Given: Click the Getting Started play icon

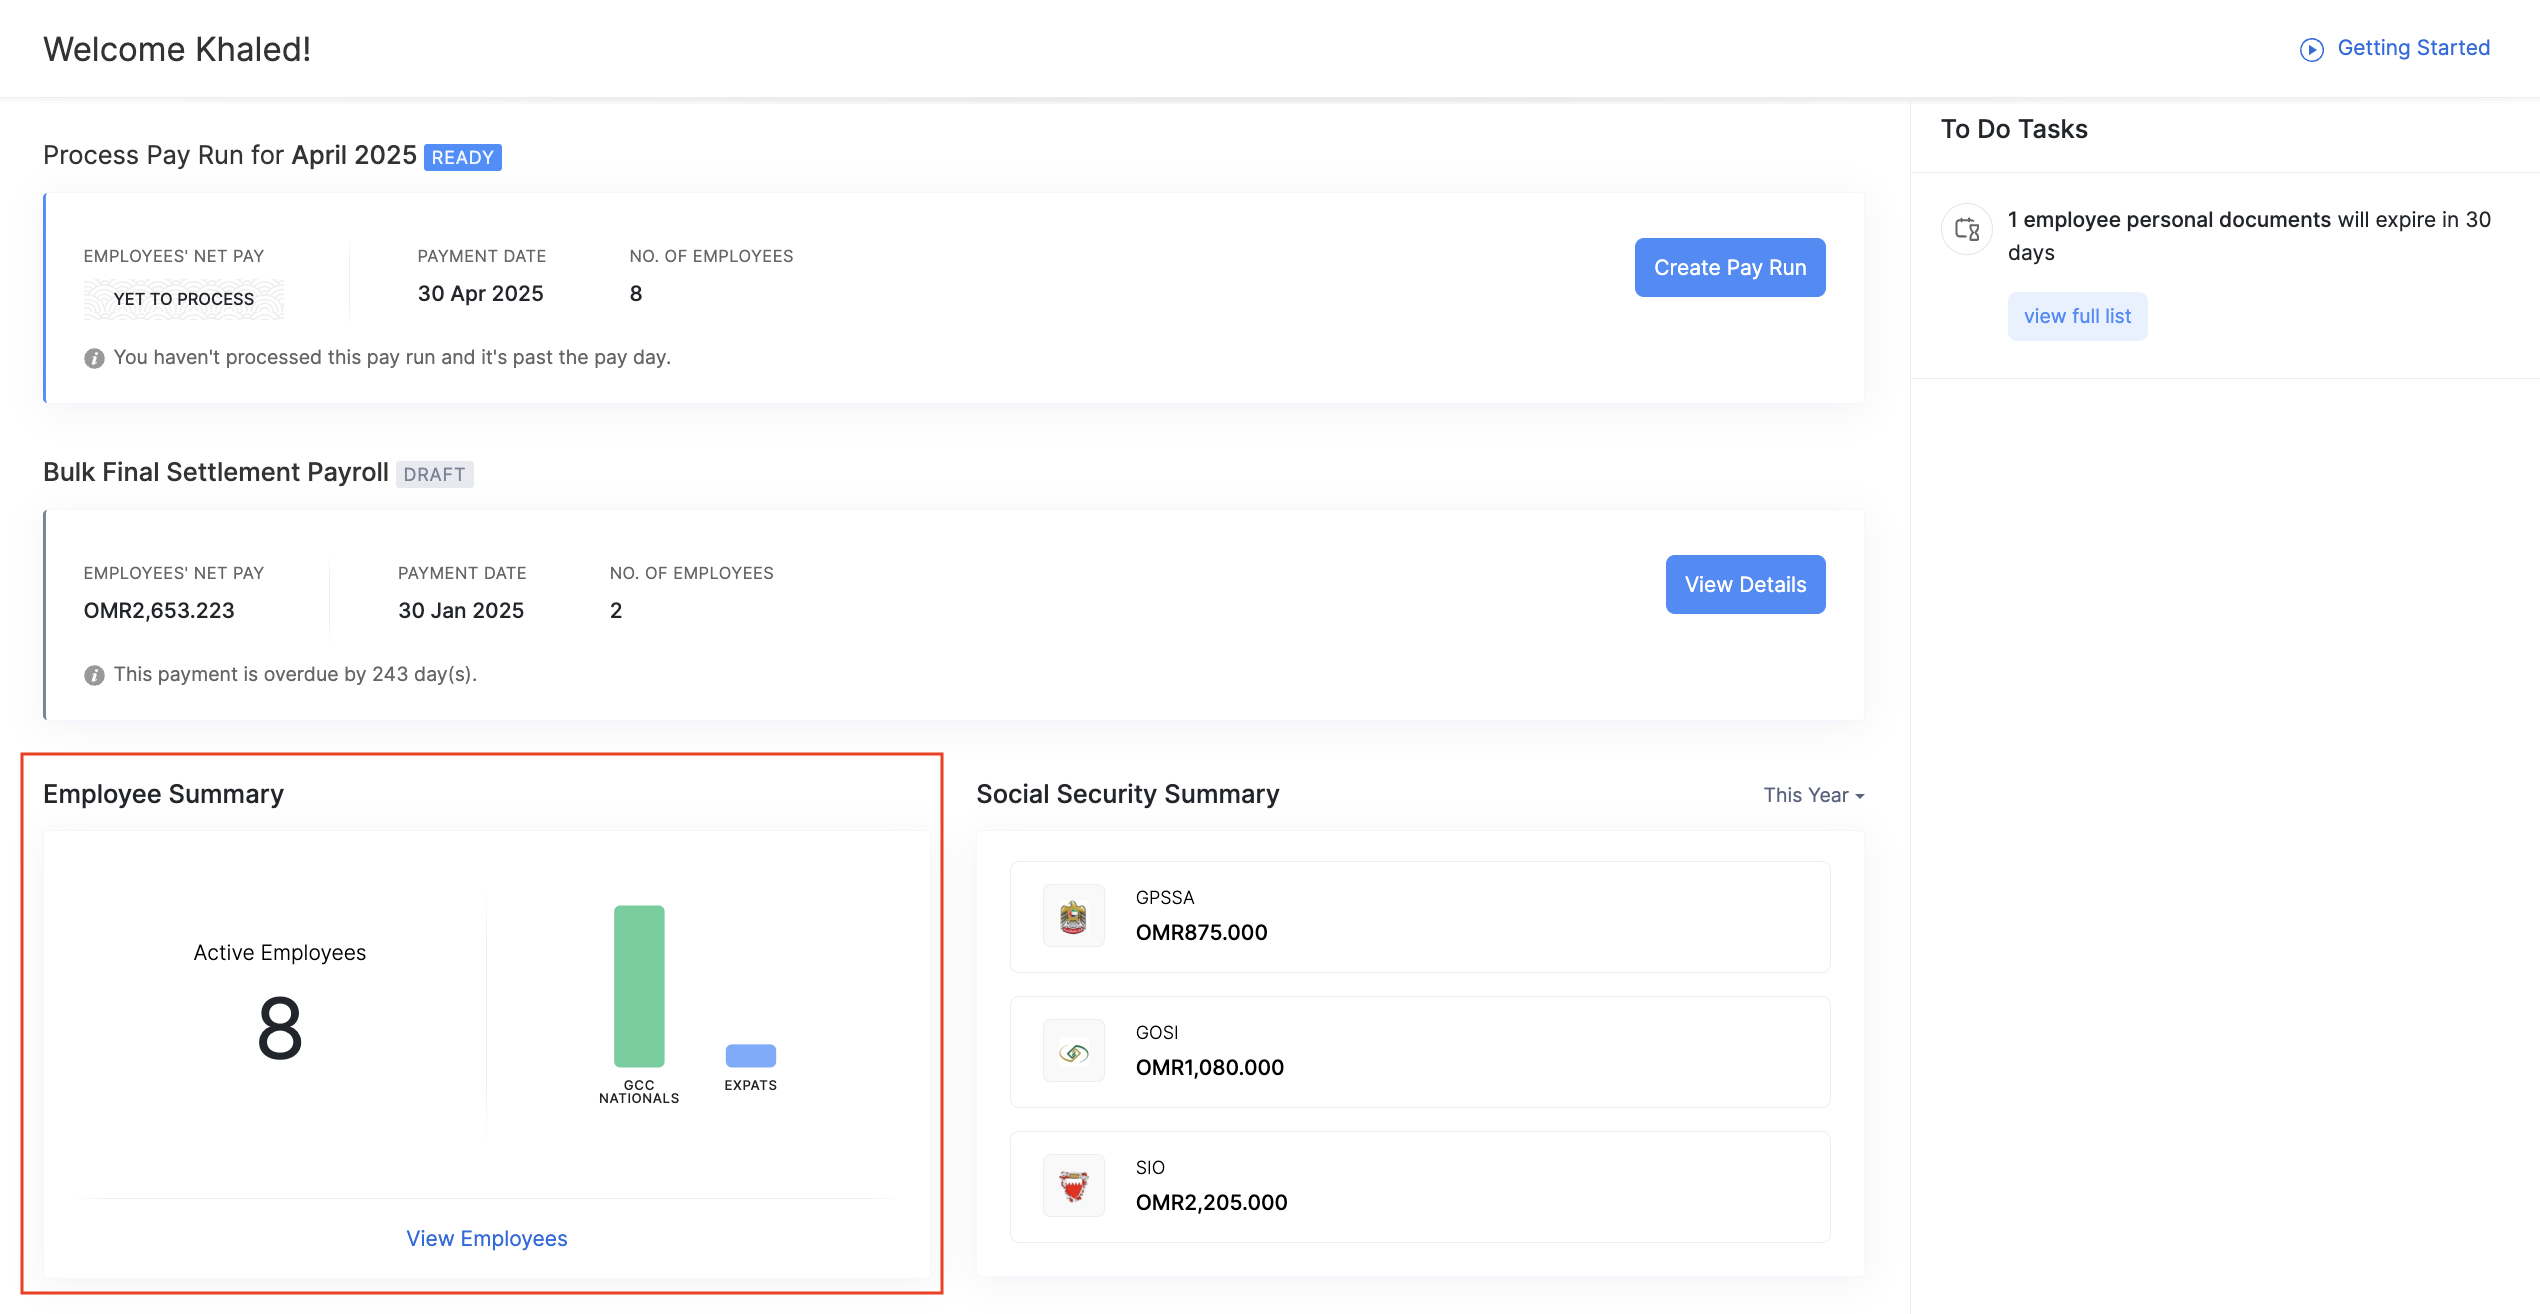Looking at the screenshot, I should (x=2311, y=49).
